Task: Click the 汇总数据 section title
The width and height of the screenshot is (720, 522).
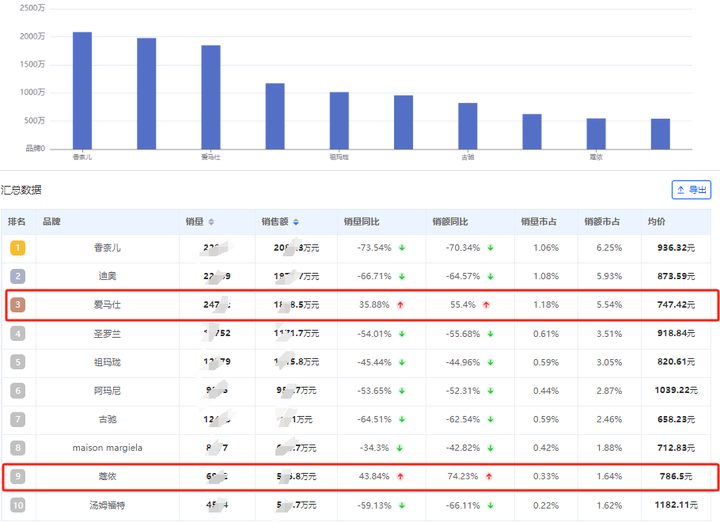Action: 21,190
